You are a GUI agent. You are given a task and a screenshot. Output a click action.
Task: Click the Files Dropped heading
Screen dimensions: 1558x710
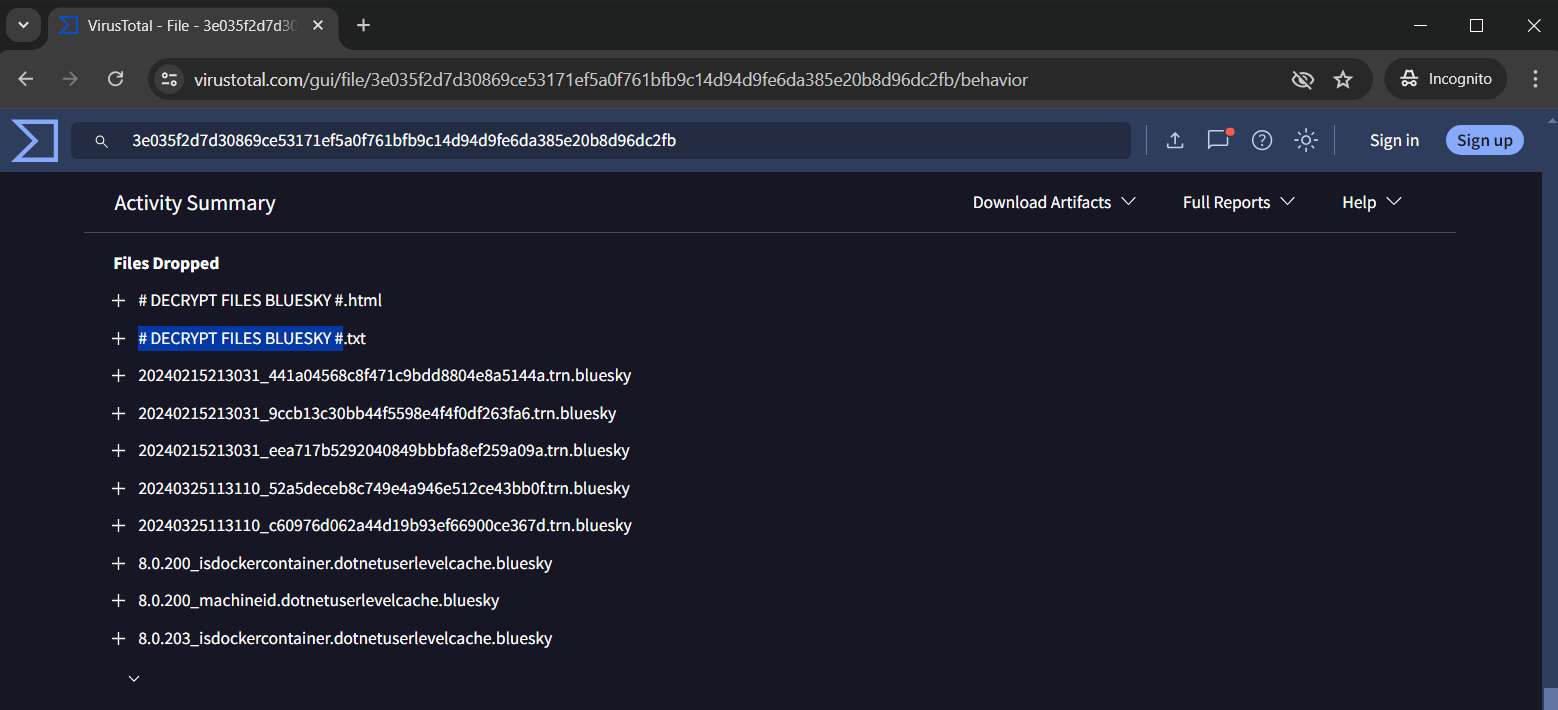coord(166,263)
